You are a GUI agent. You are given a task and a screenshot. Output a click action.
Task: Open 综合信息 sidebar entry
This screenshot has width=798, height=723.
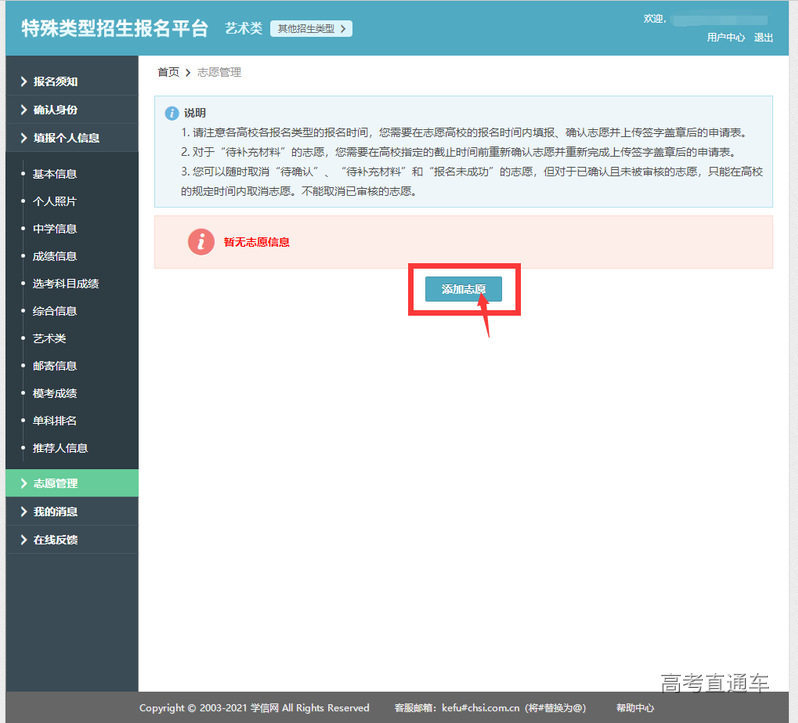click(55, 311)
